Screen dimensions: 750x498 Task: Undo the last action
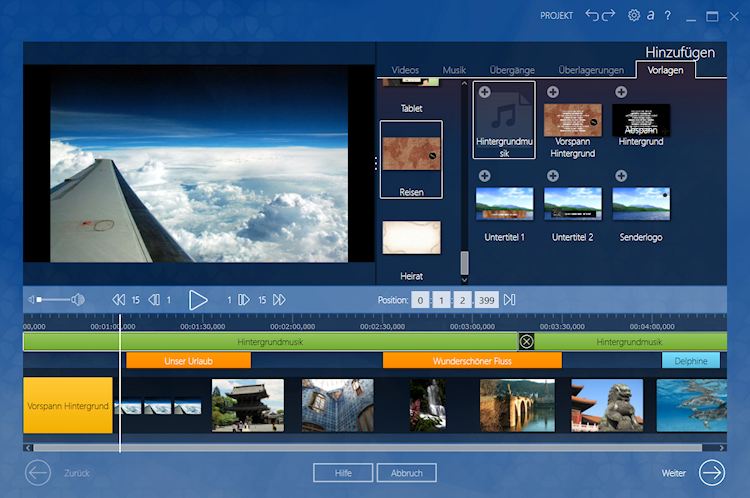tap(592, 15)
